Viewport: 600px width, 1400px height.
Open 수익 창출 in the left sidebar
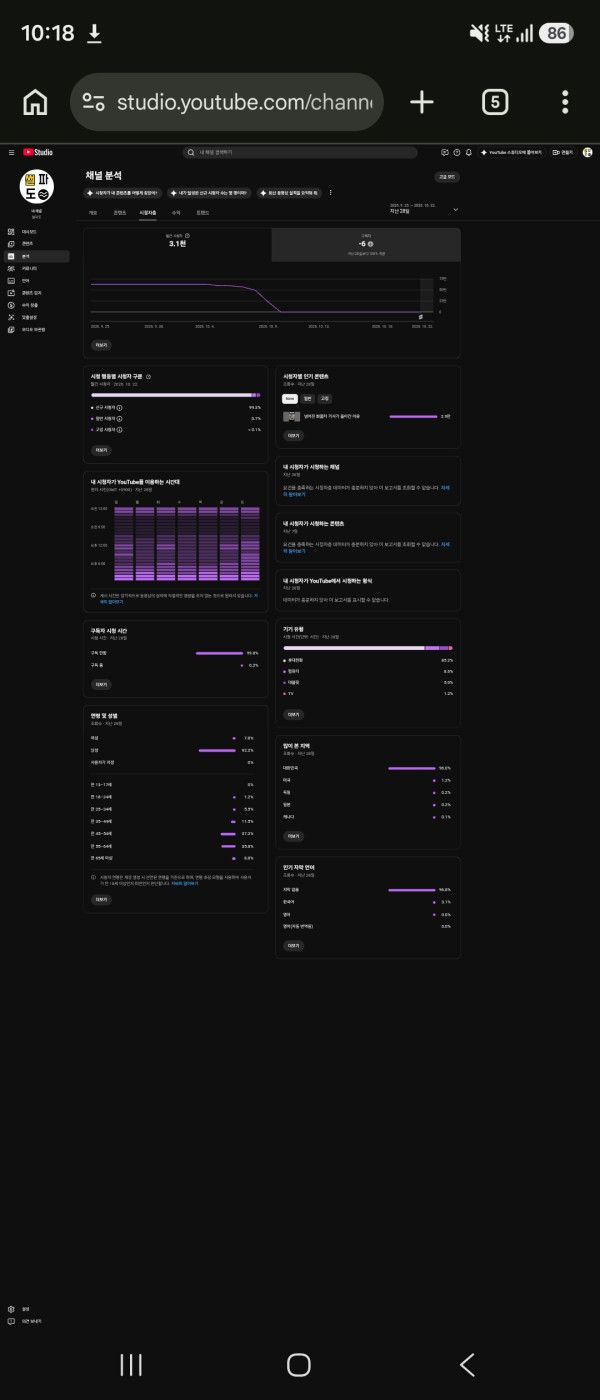[37, 304]
